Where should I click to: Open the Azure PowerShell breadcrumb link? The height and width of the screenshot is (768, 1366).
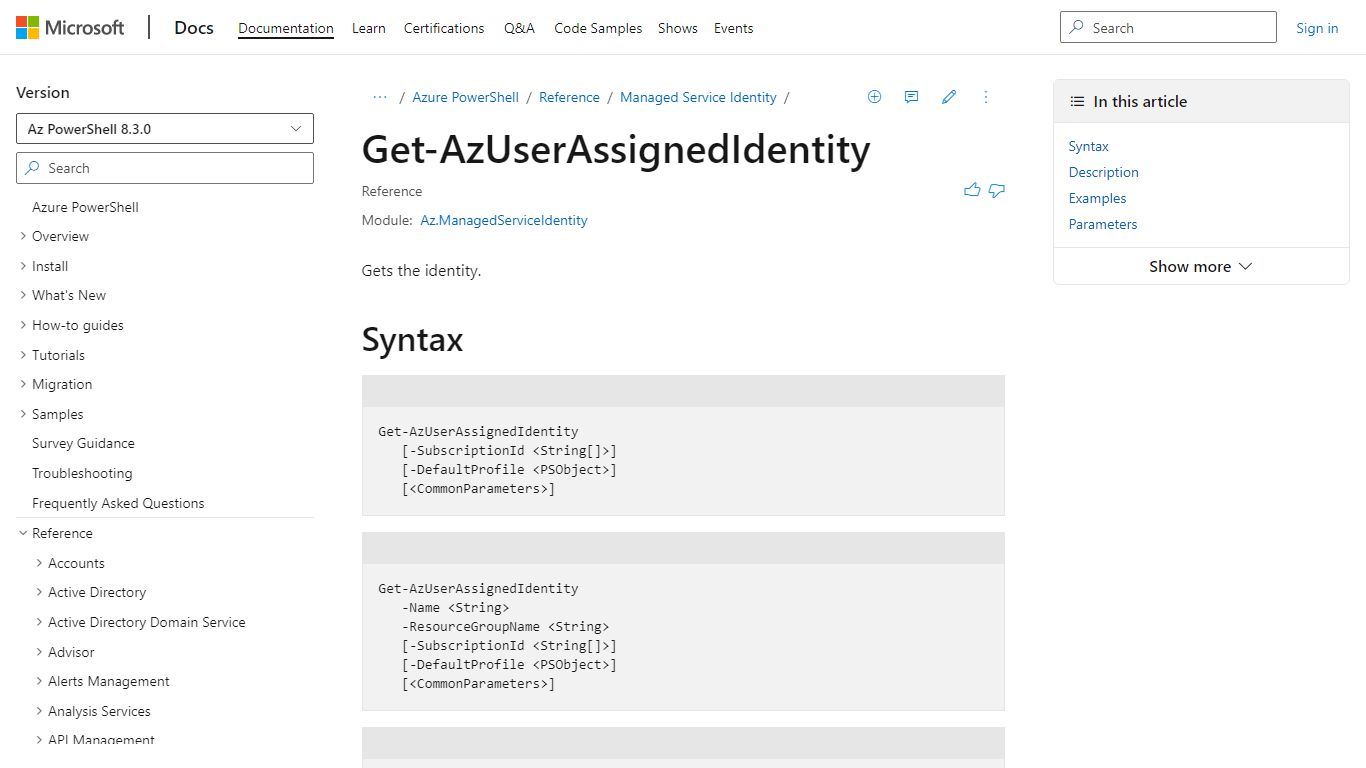click(466, 97)
